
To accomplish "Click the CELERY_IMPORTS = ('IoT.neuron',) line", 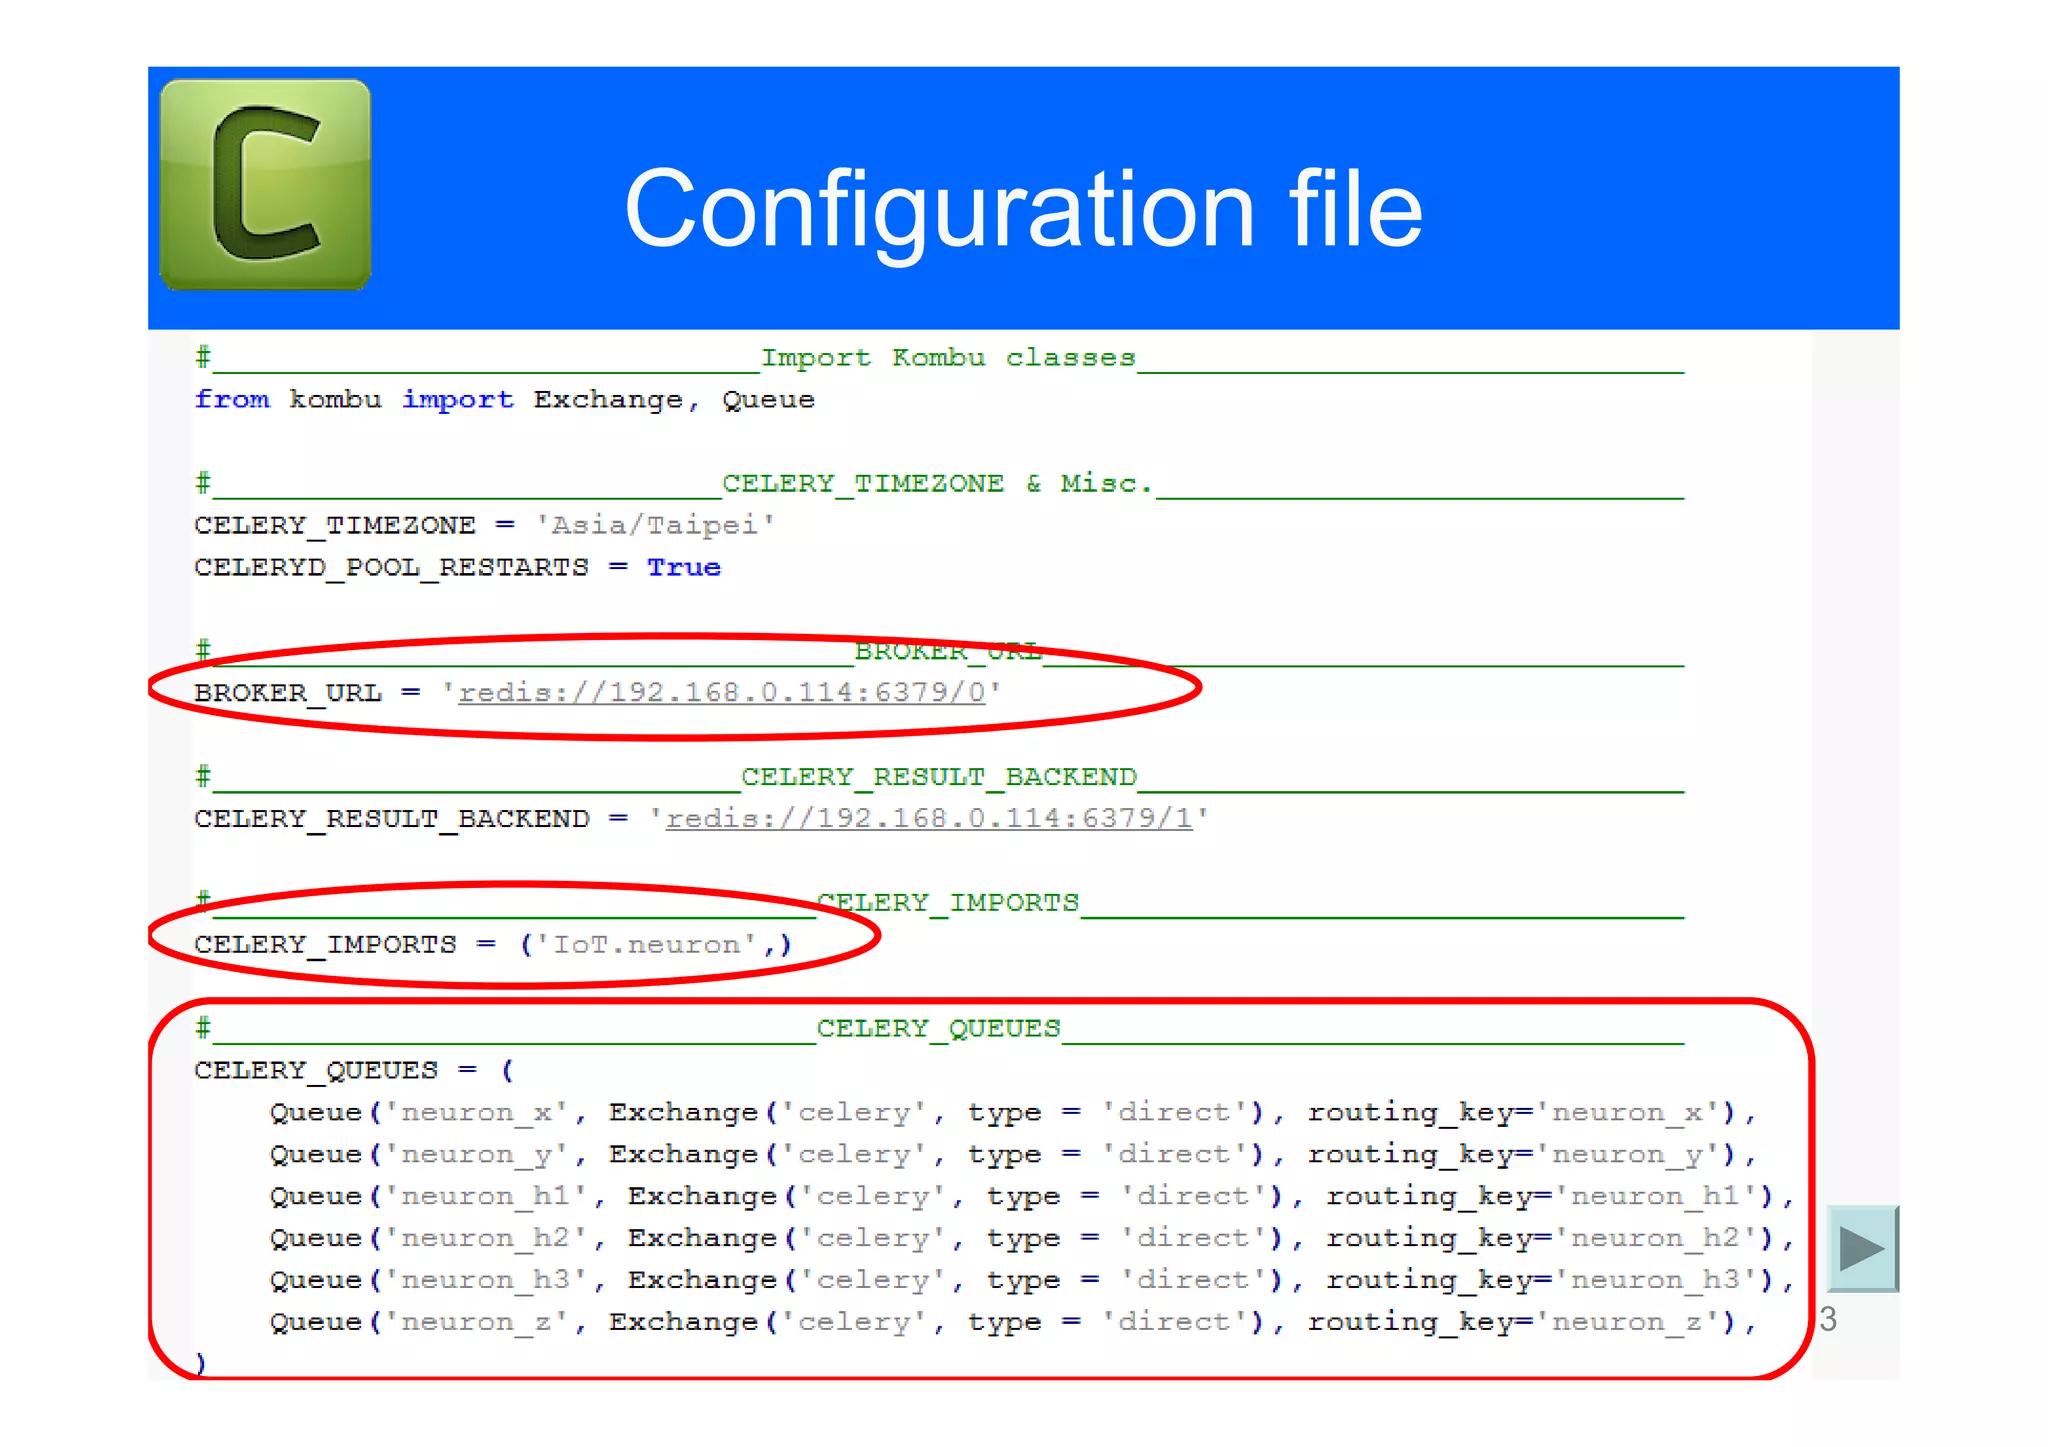I will click(493, 945).
